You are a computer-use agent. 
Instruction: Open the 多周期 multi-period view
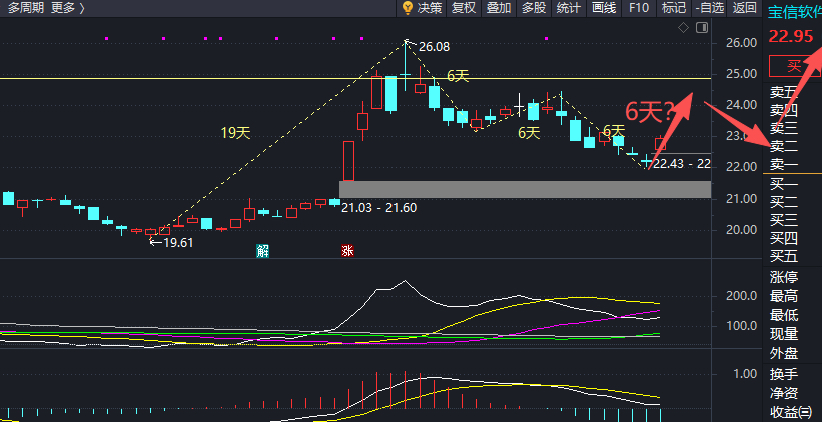(26, 8)
